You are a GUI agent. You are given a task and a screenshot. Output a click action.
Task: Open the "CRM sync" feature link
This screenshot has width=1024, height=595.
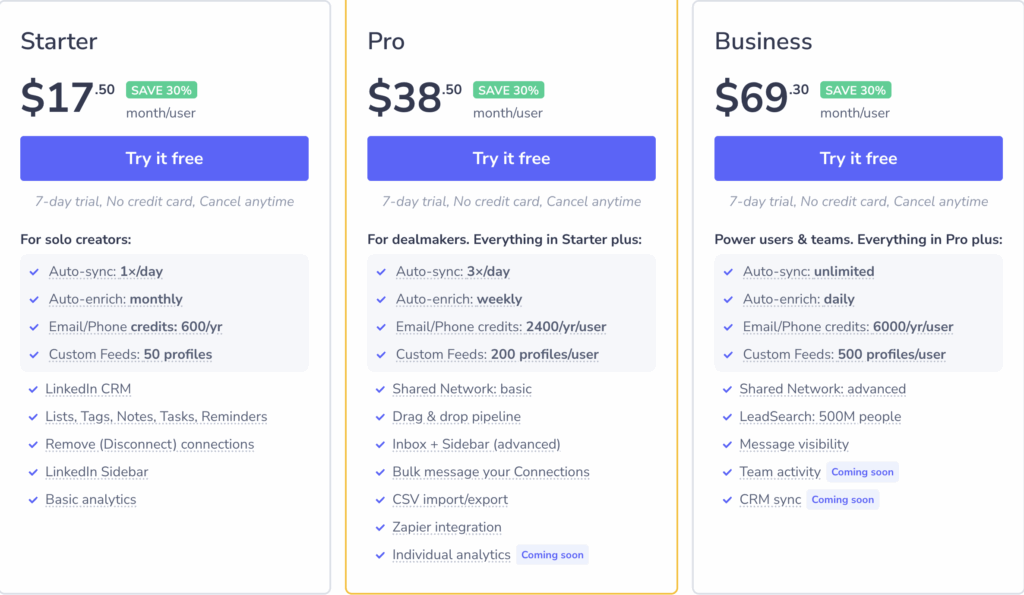(x=764, y=499)
